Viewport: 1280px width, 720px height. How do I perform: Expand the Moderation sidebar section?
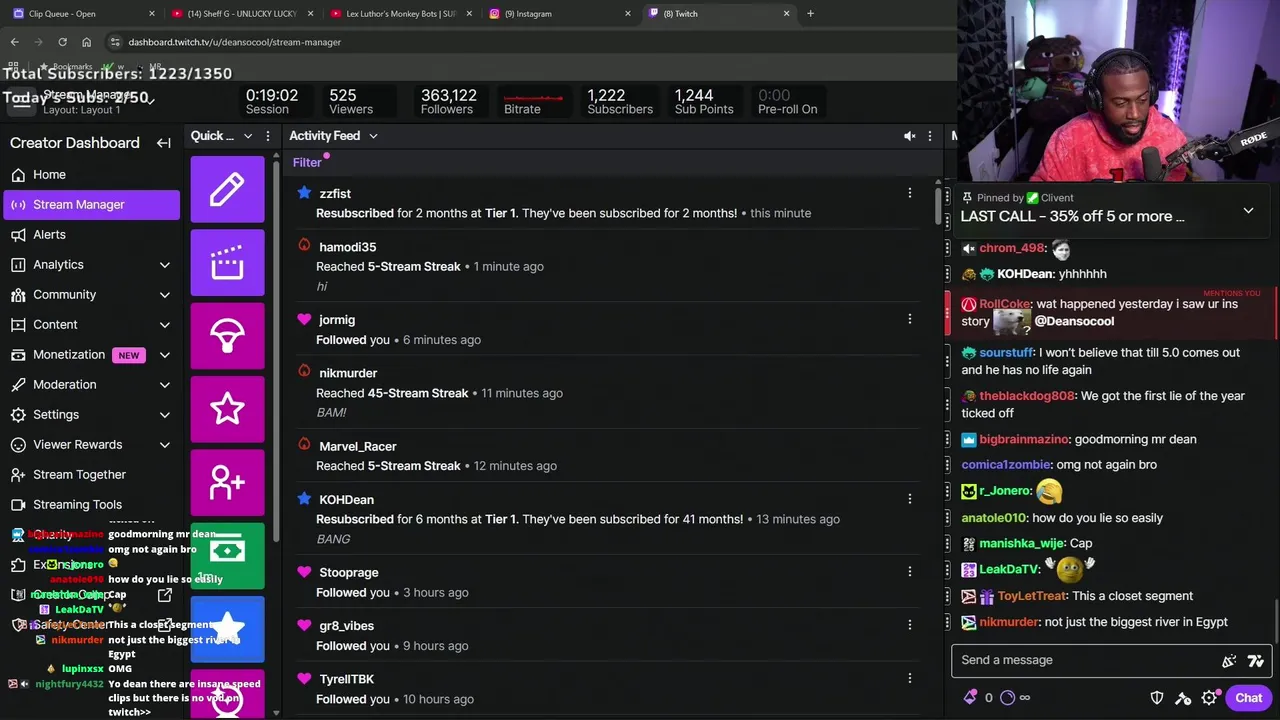pyautogui.click(x=165, y=385)
